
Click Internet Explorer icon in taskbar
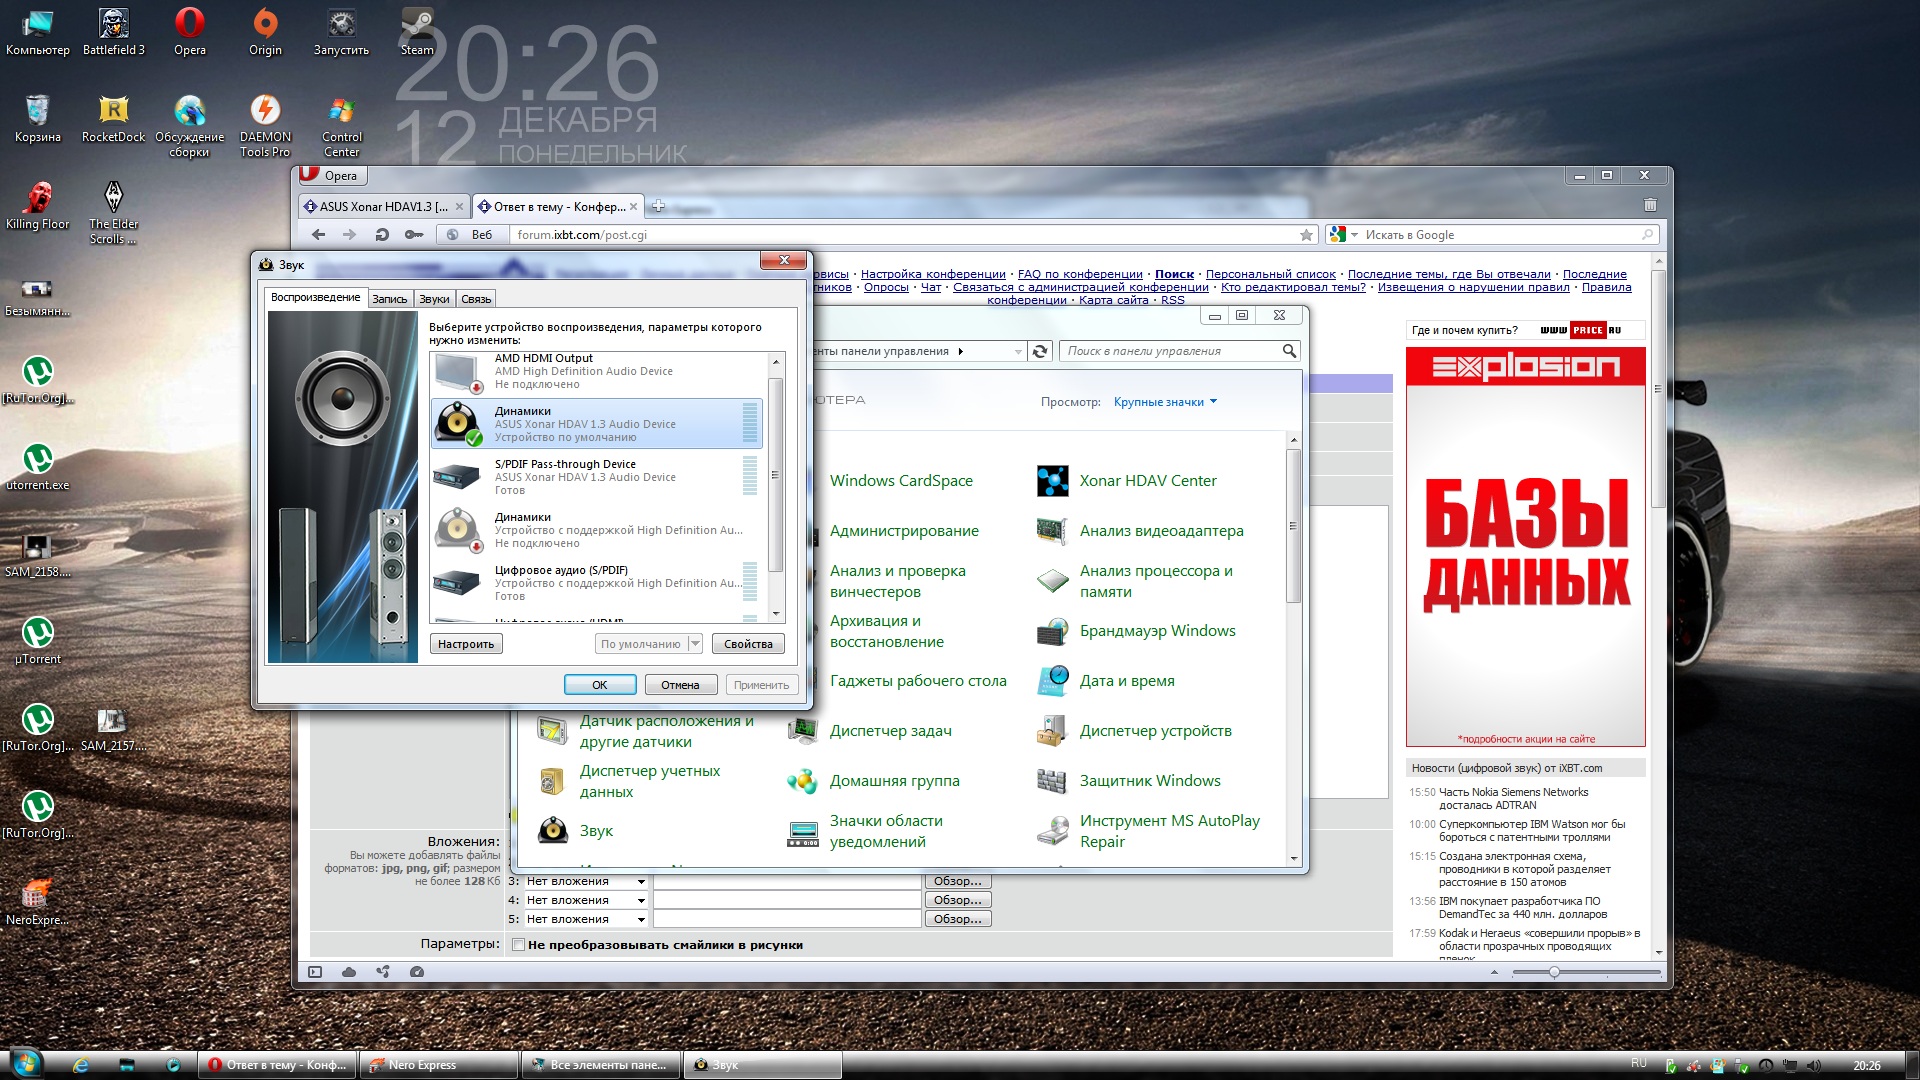(x=81, y=1065)
